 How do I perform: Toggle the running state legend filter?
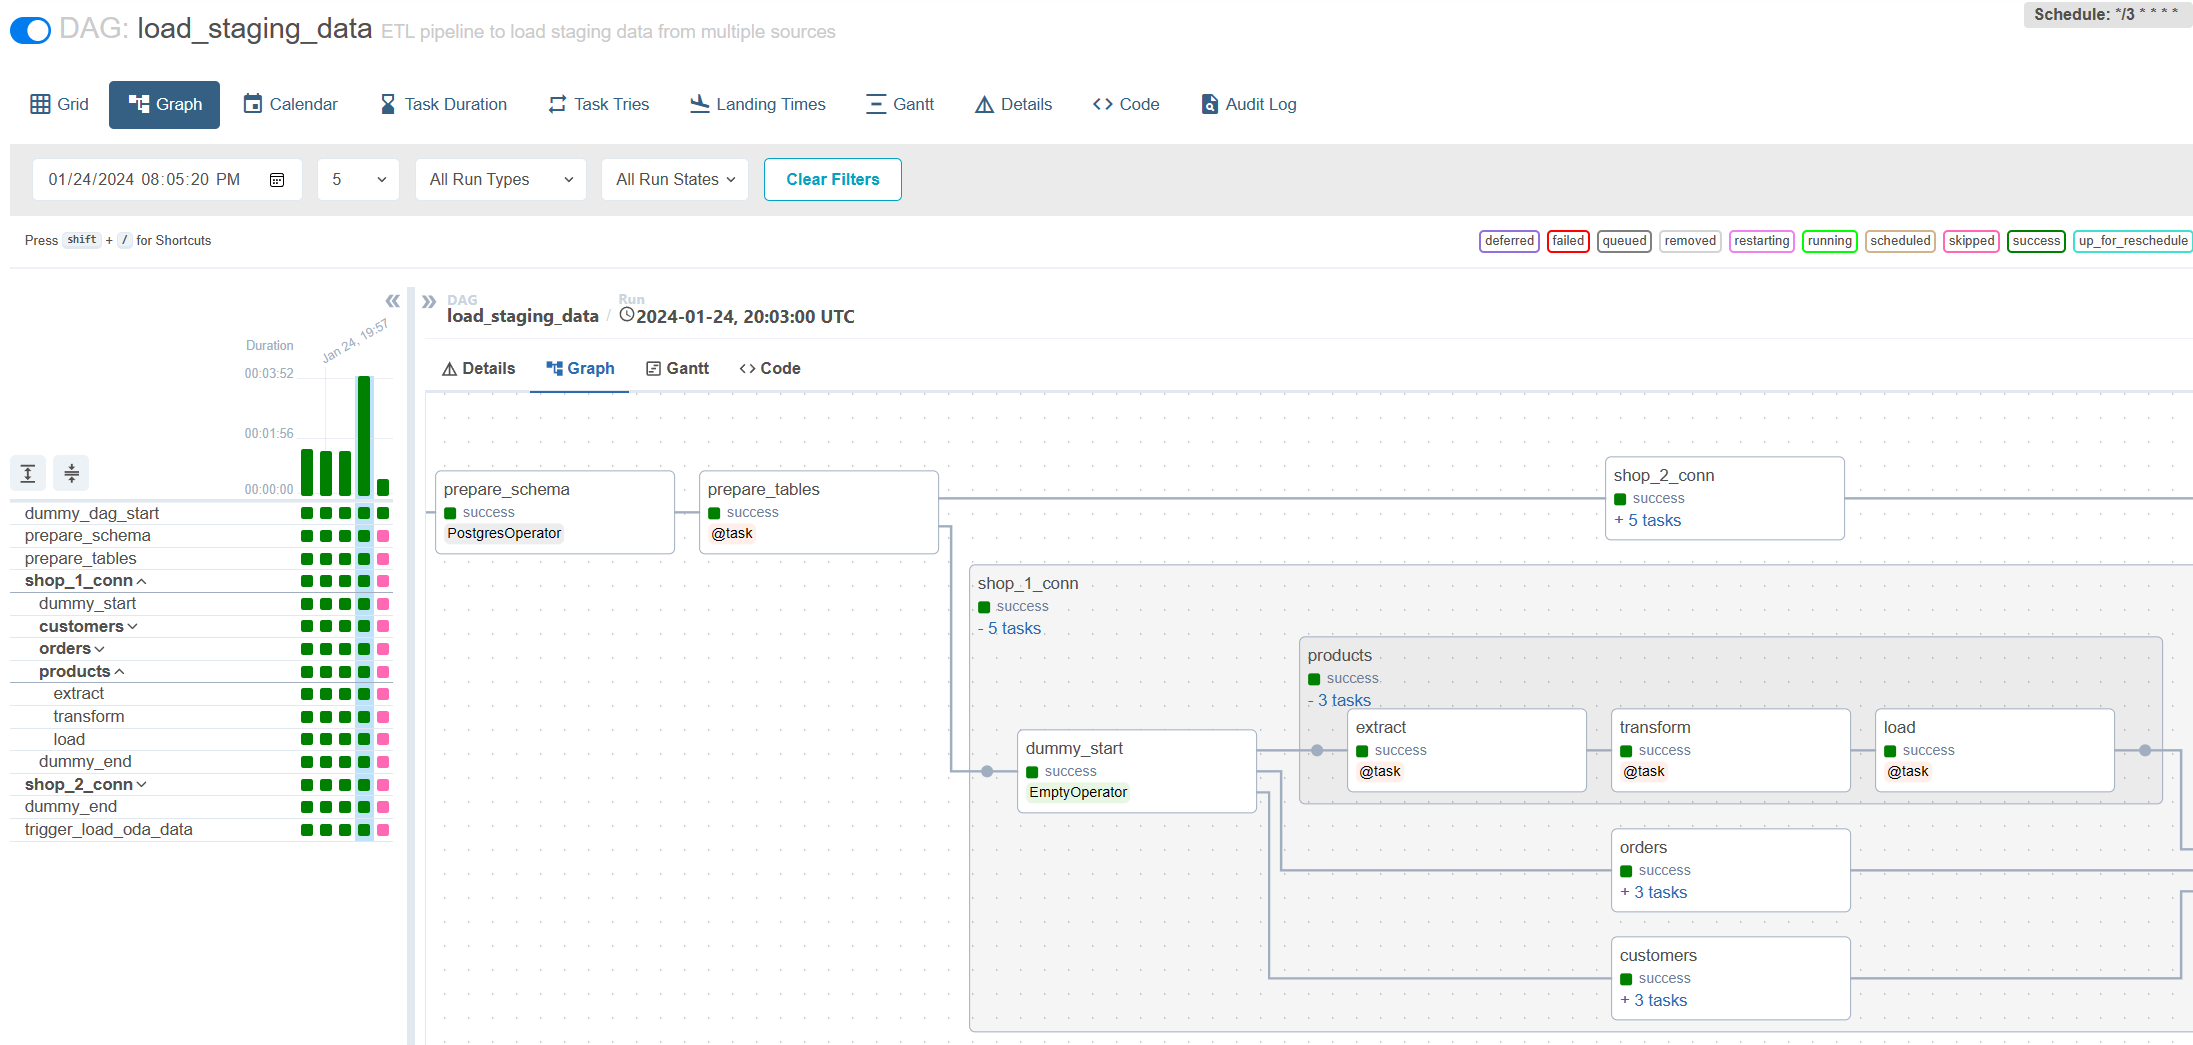tap(1829, 241)
